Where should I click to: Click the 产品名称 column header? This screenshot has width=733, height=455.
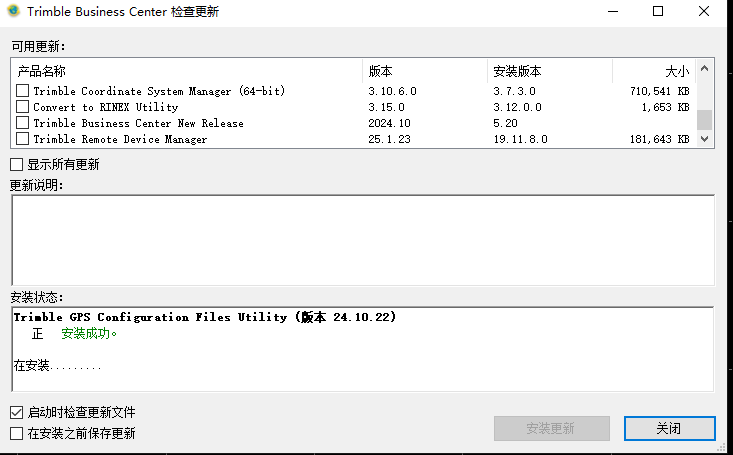pyautogui.click(x=187, y=71)
